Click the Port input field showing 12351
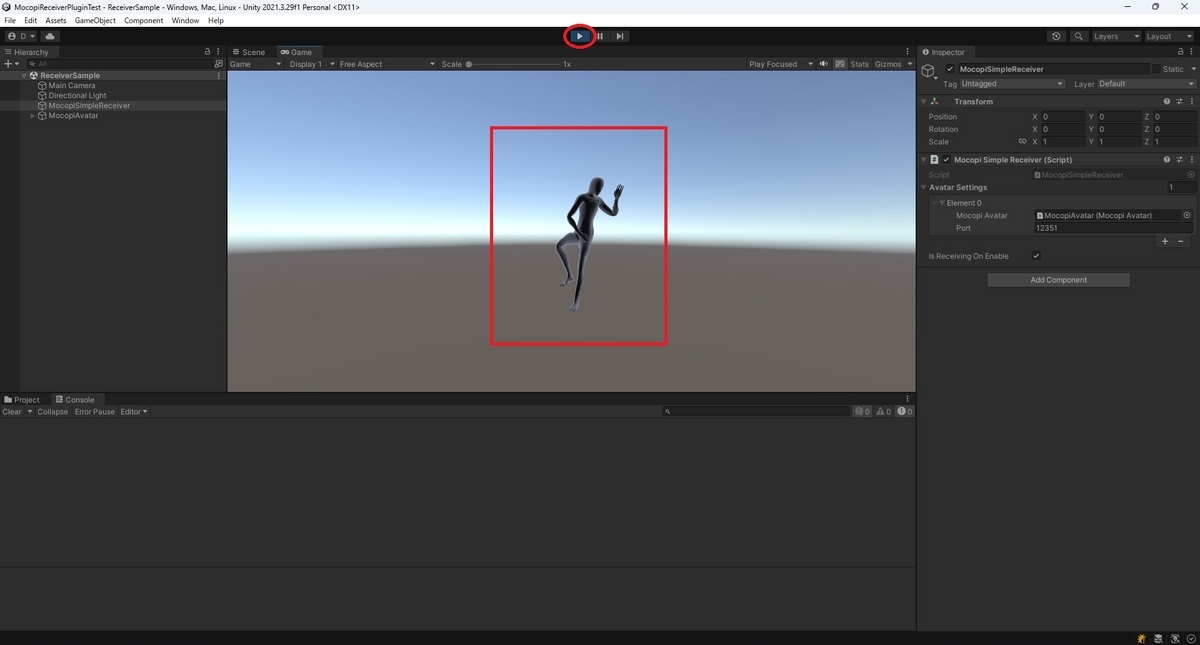Screen dimensions: 1200x645 click(x=1112, y=227)
